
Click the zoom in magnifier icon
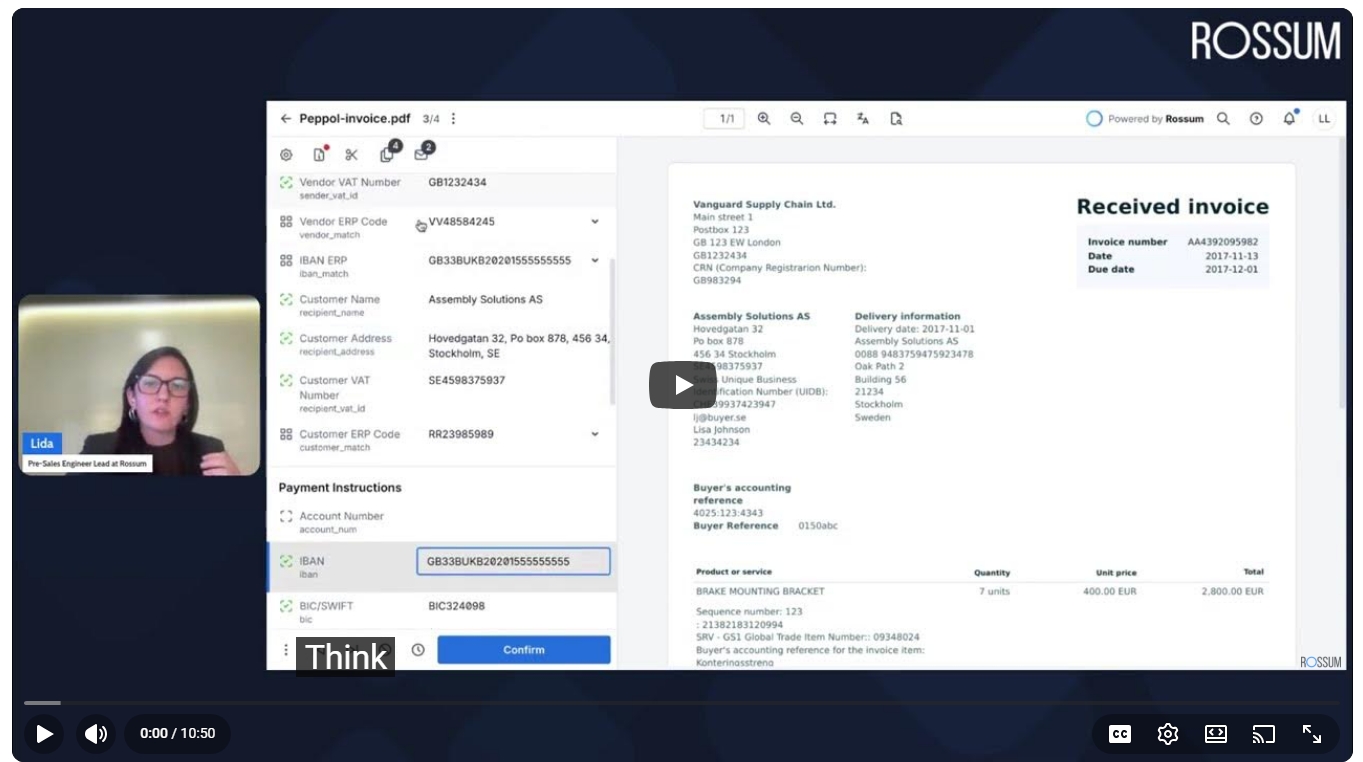point(764,118)
